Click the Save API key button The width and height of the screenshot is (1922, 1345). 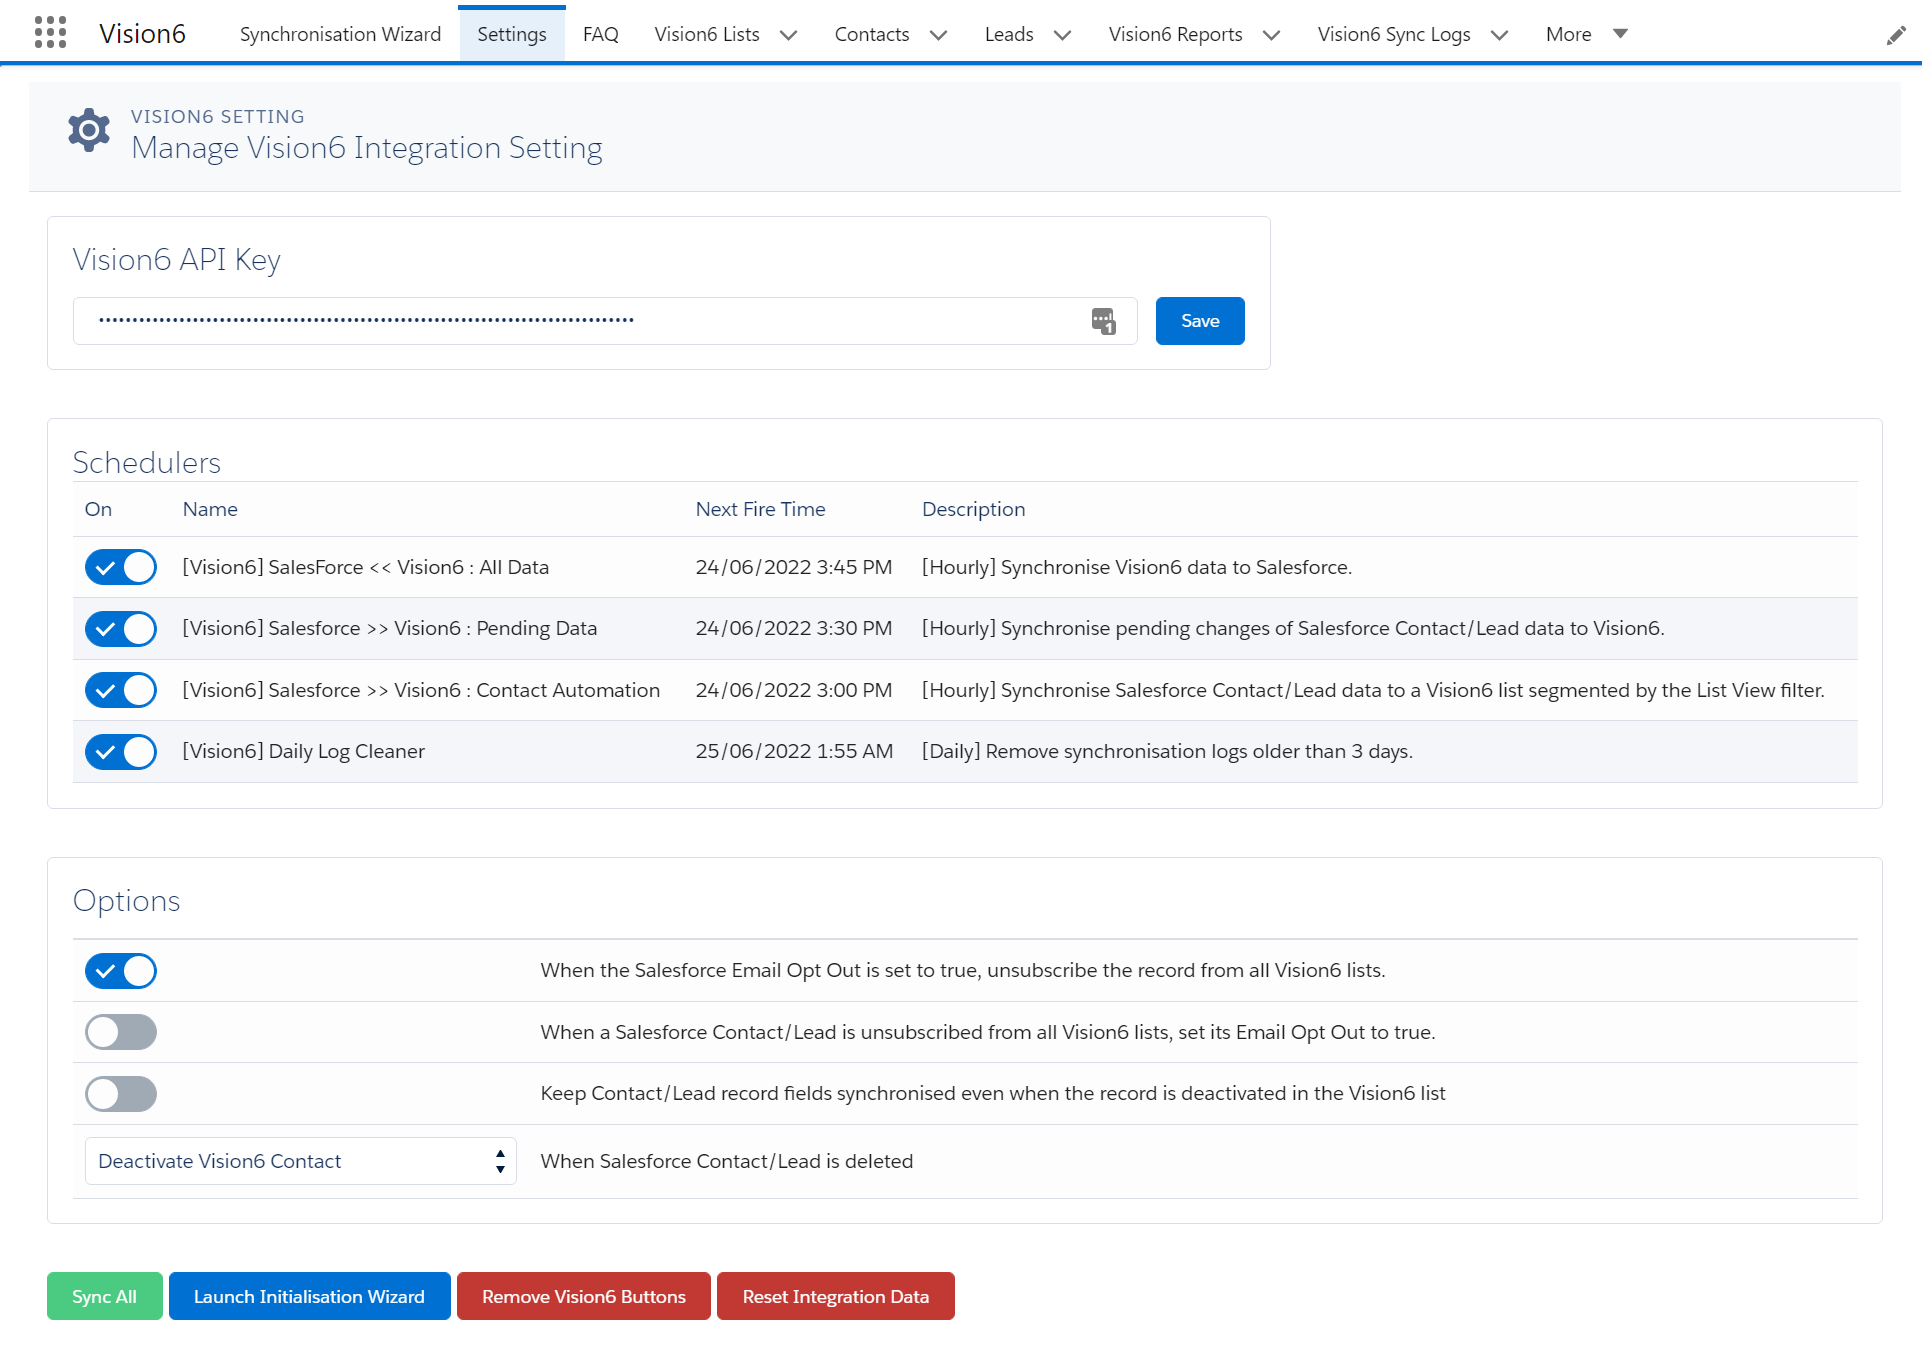[1200, 321]
